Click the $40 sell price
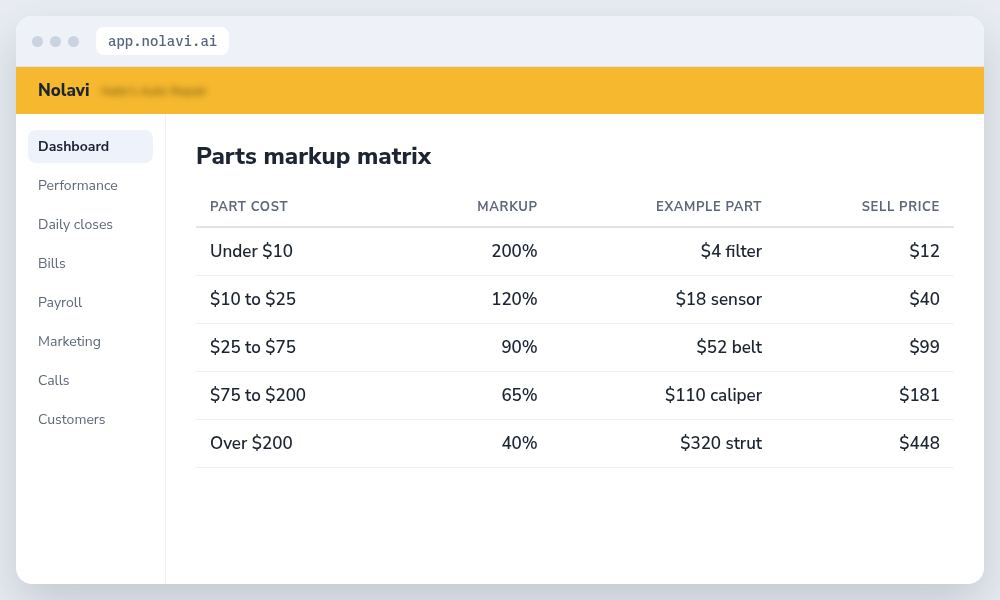This screenshot has width=1000, height=600. click(x=924, y=299)
